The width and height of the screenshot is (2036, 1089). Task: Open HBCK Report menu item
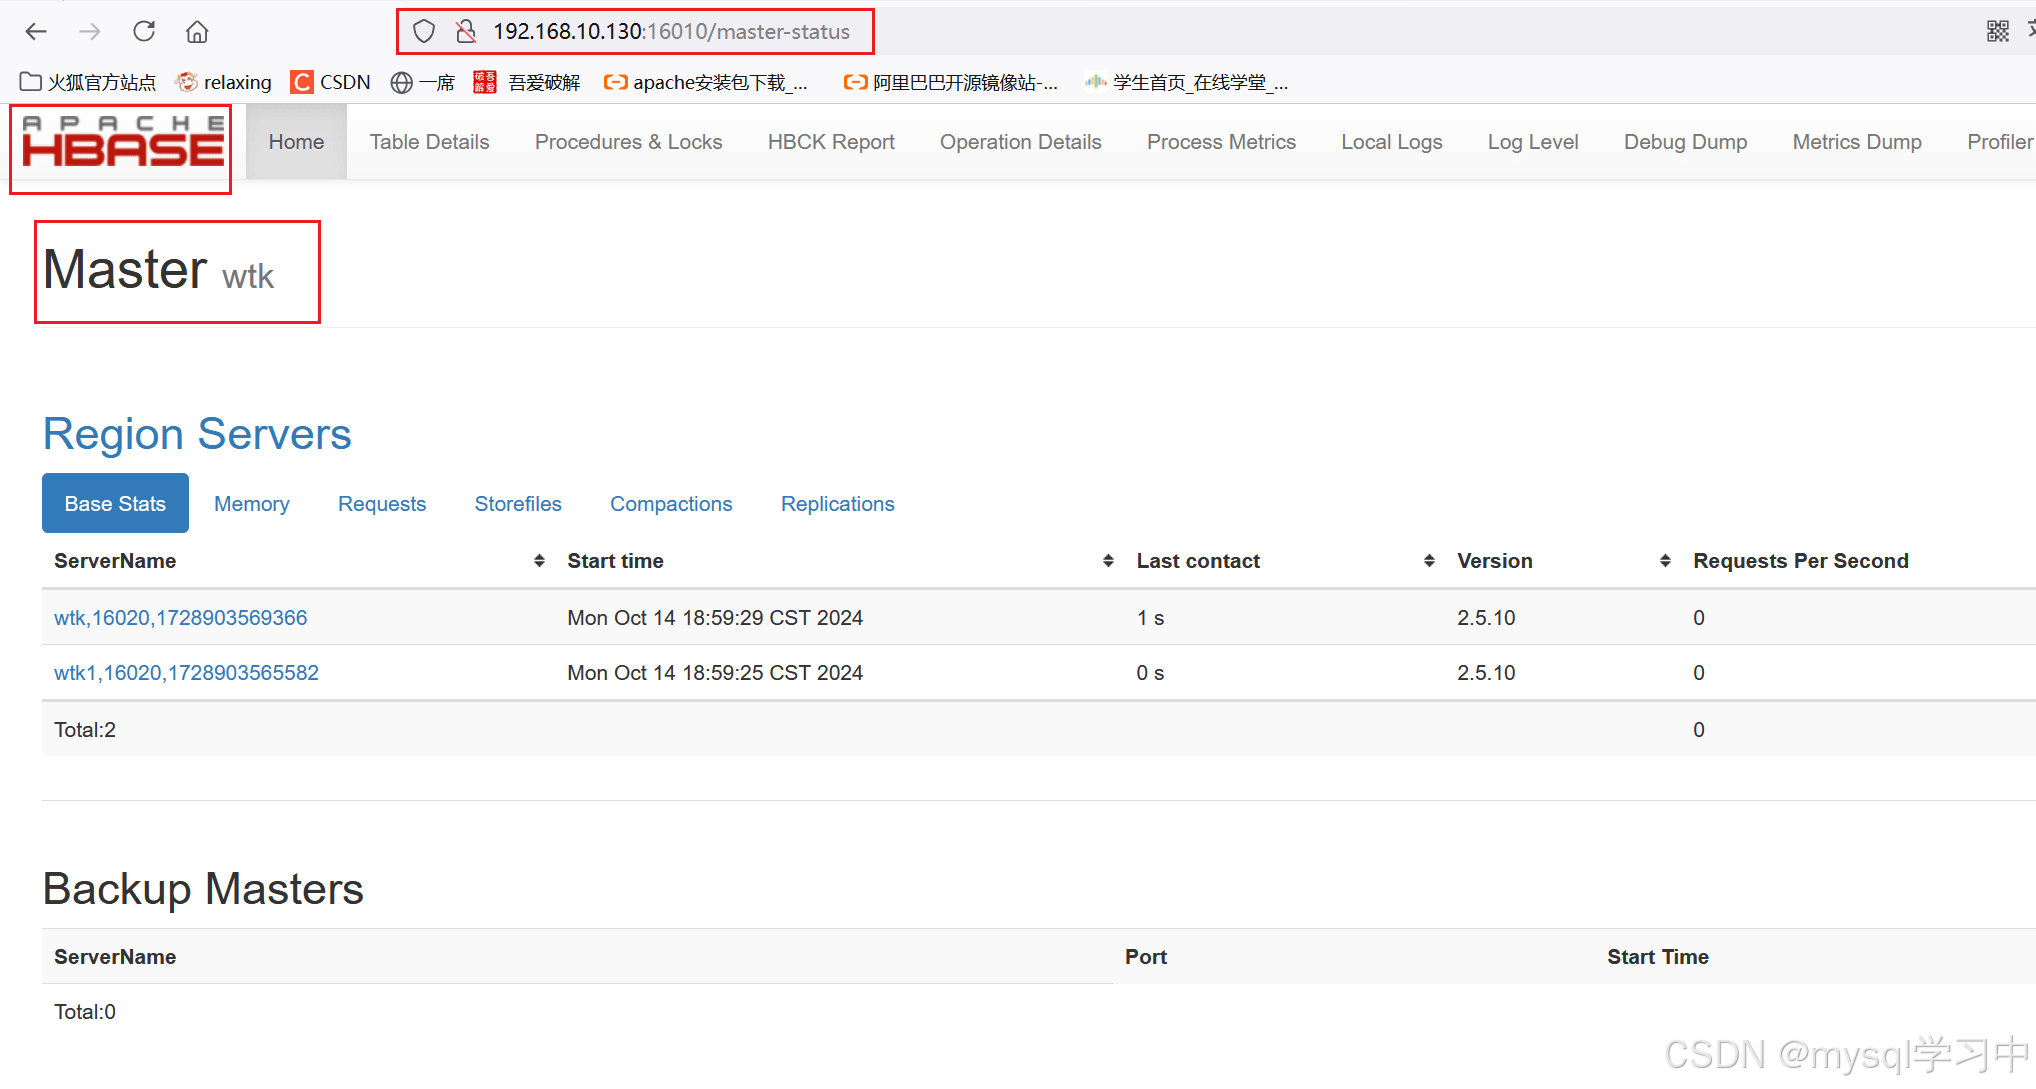point(831,142)
